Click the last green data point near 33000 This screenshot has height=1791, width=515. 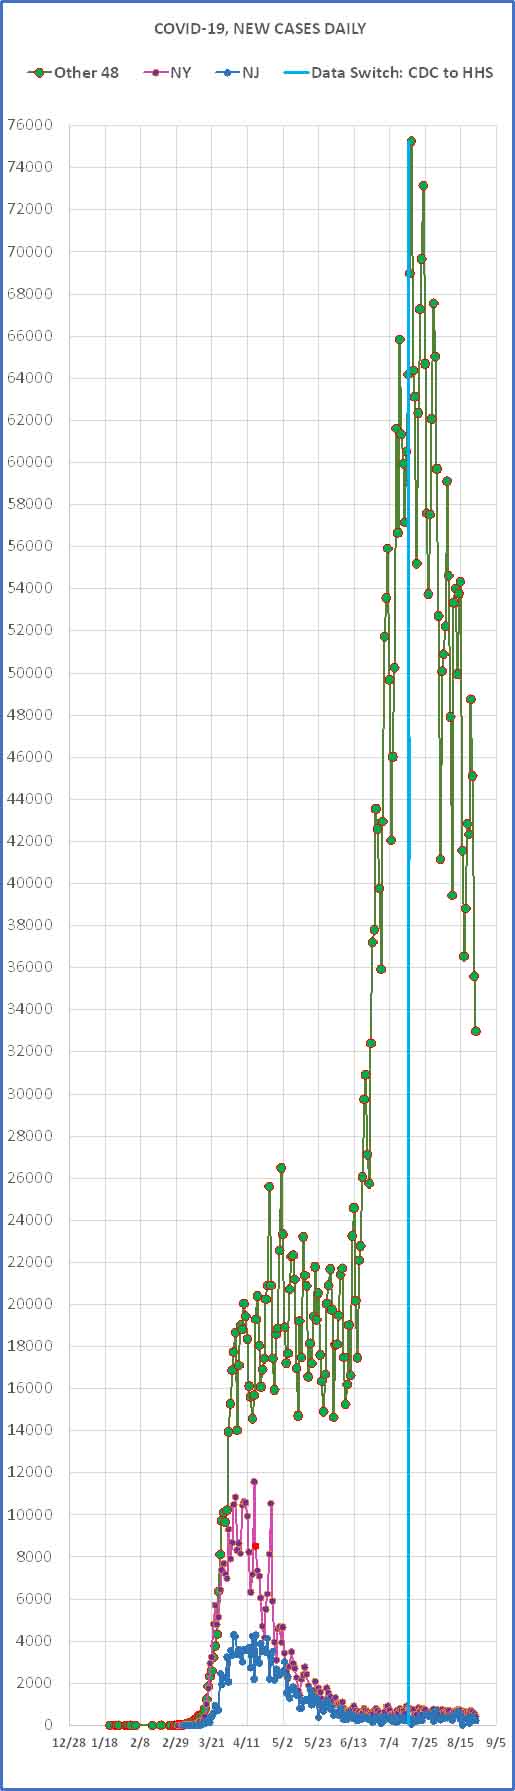[476, 1031]
